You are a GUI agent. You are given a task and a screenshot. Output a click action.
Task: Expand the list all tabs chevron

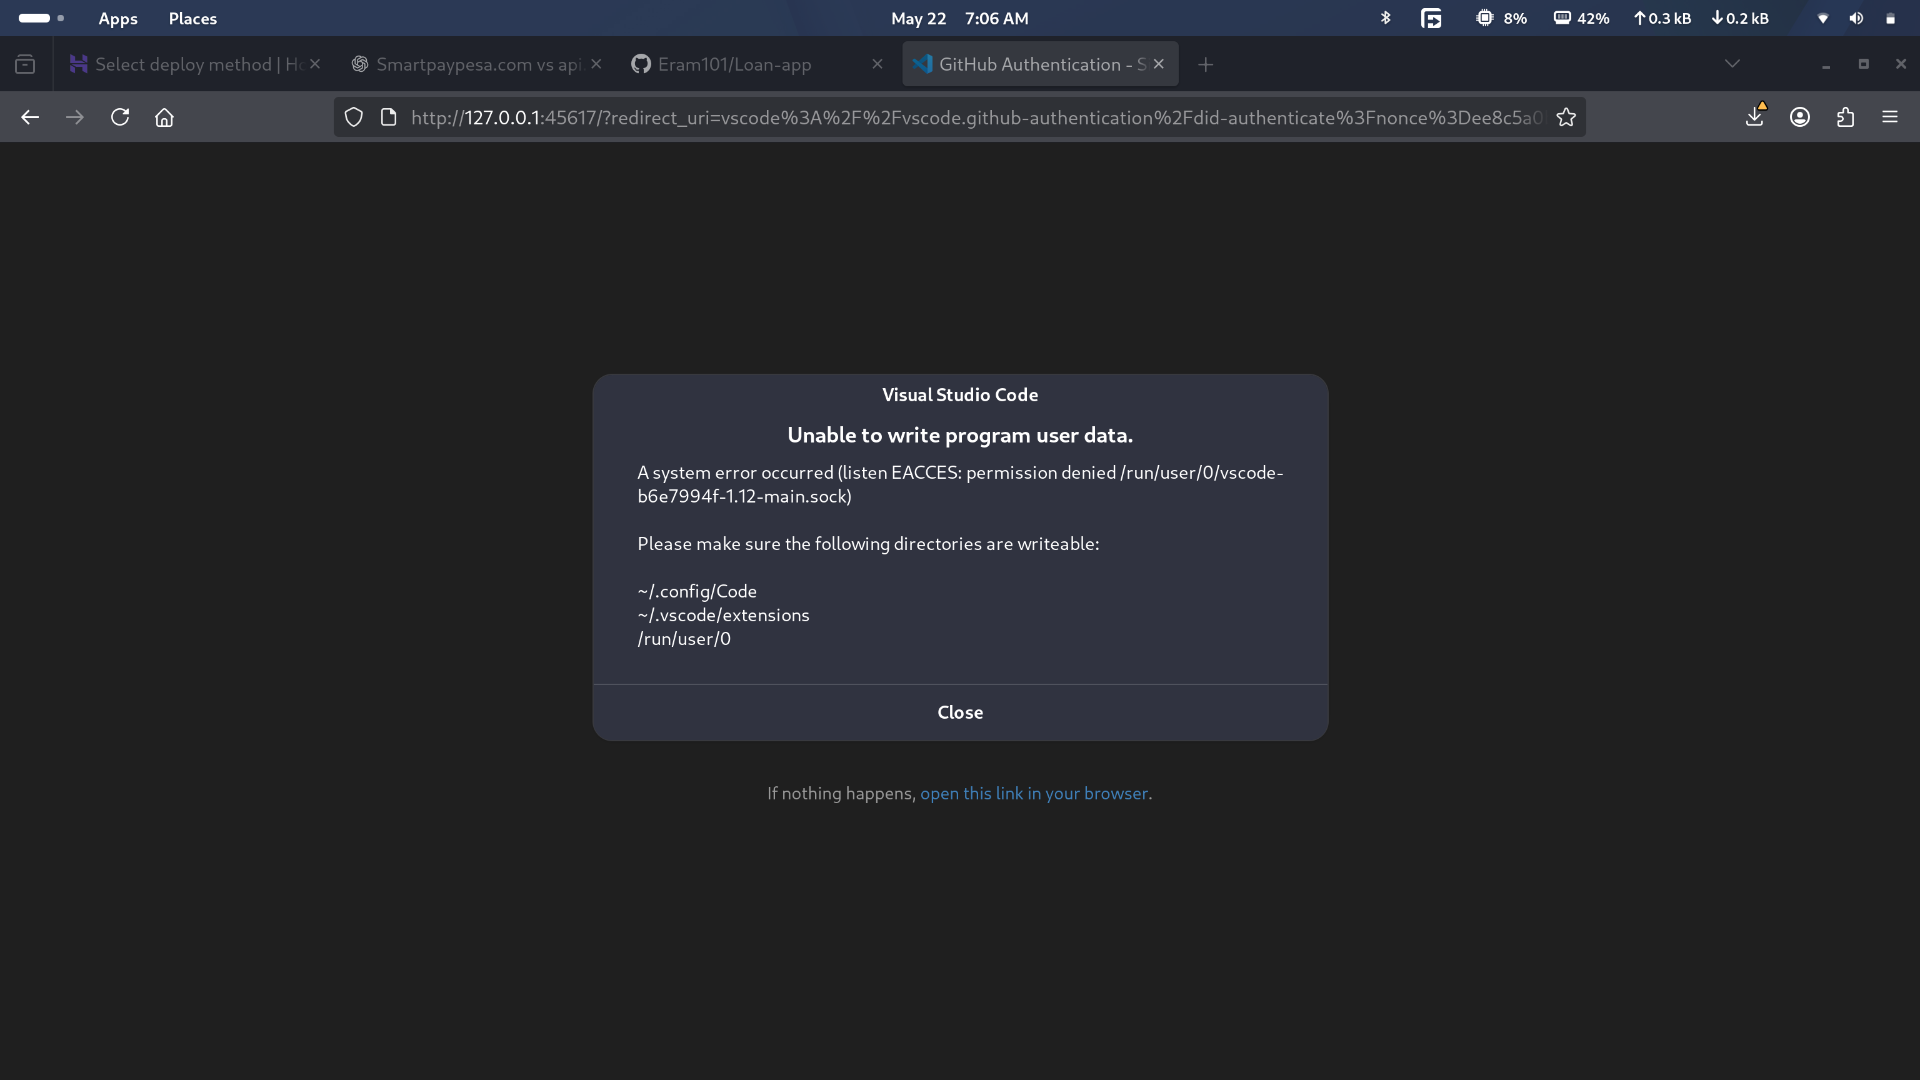pyautogui.click(x=1732, y=64)
